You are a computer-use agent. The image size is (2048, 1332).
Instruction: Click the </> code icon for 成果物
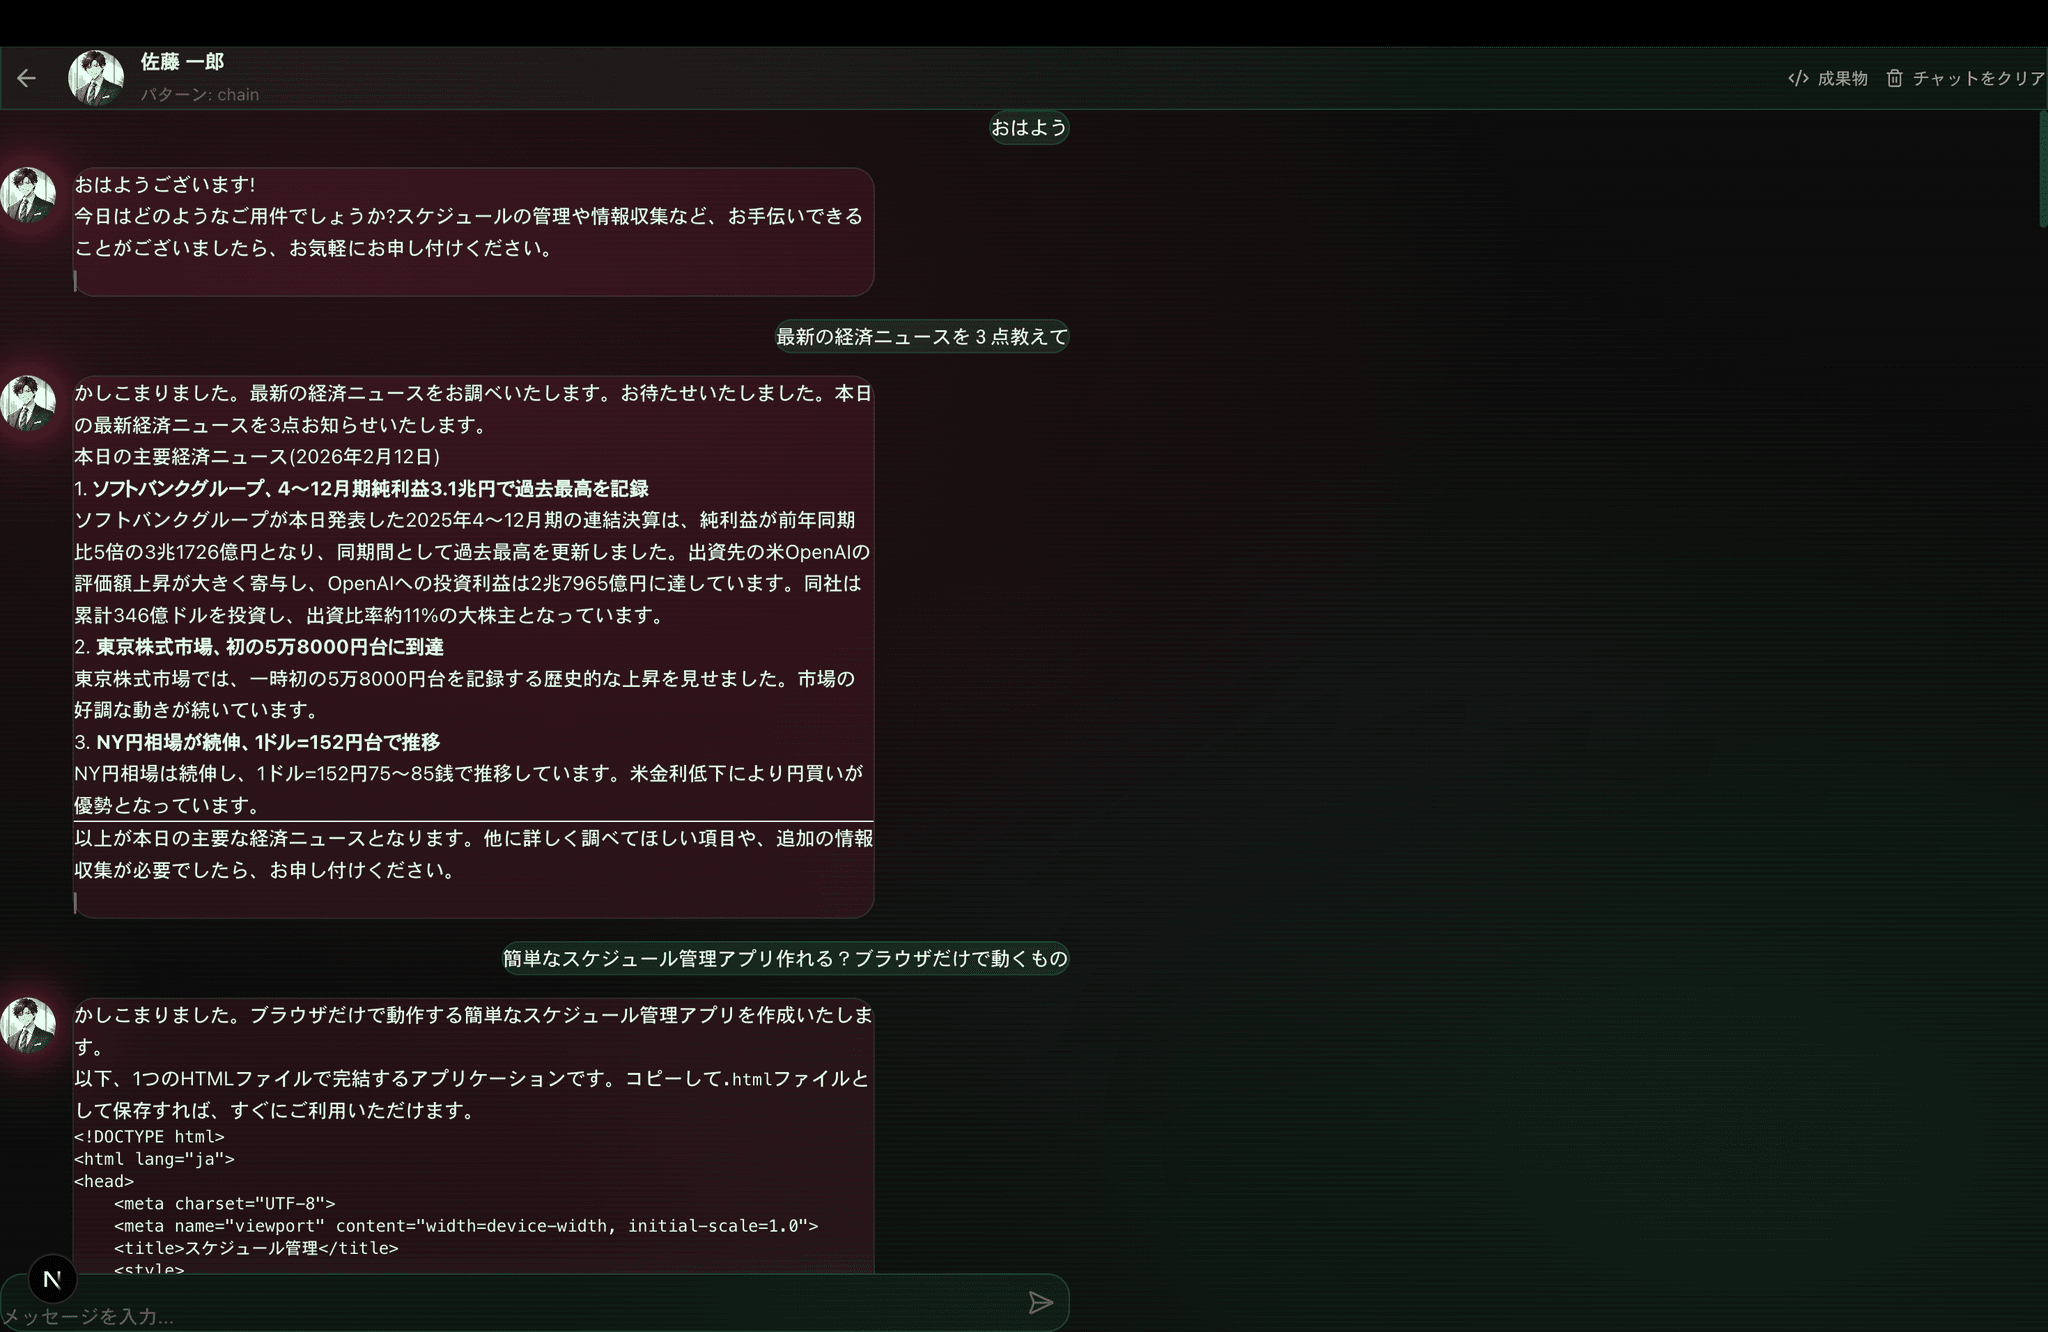[x=1798, y=78]
